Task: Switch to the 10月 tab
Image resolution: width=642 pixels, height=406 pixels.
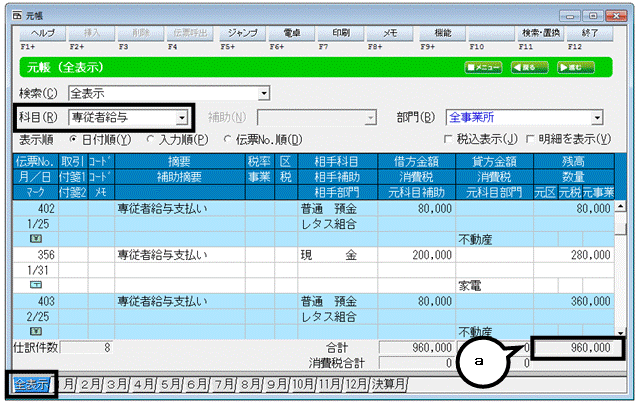Action: tap(303, 384)
